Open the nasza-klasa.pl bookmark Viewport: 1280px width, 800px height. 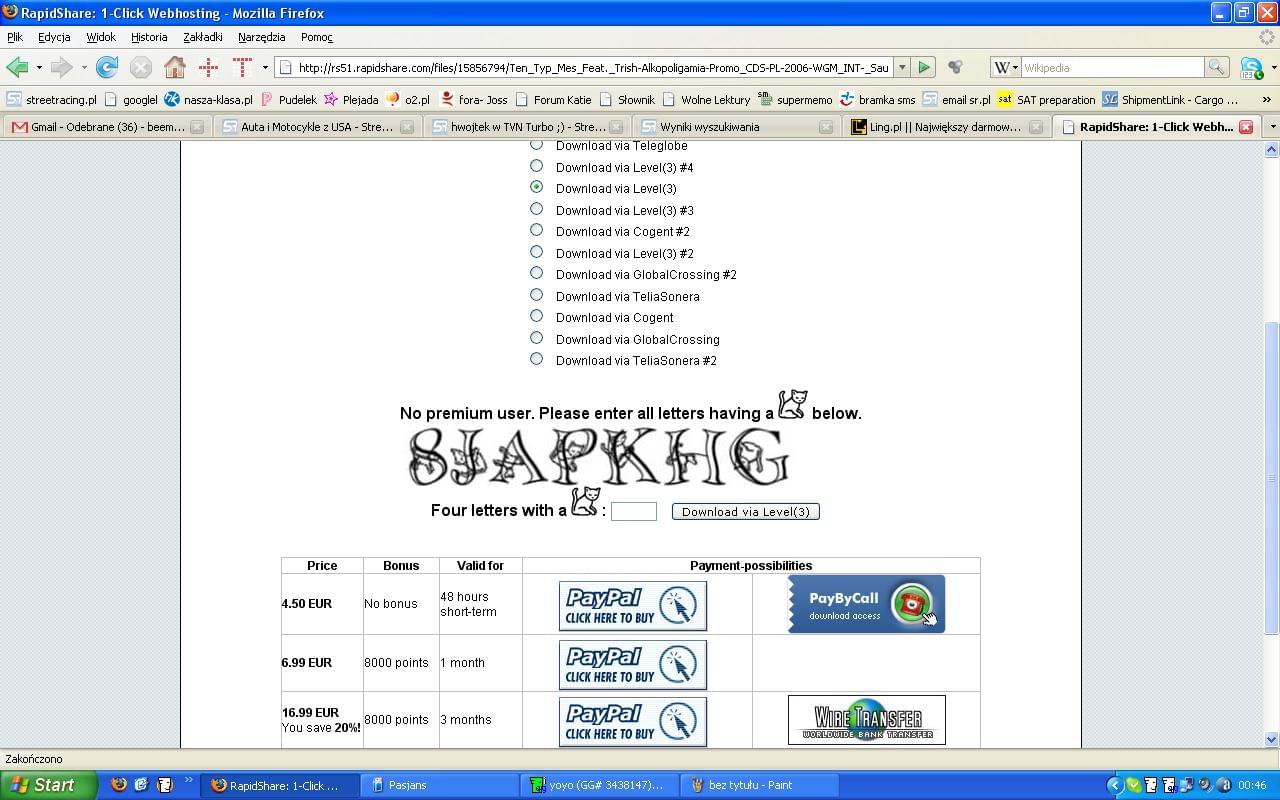point(208,99)
